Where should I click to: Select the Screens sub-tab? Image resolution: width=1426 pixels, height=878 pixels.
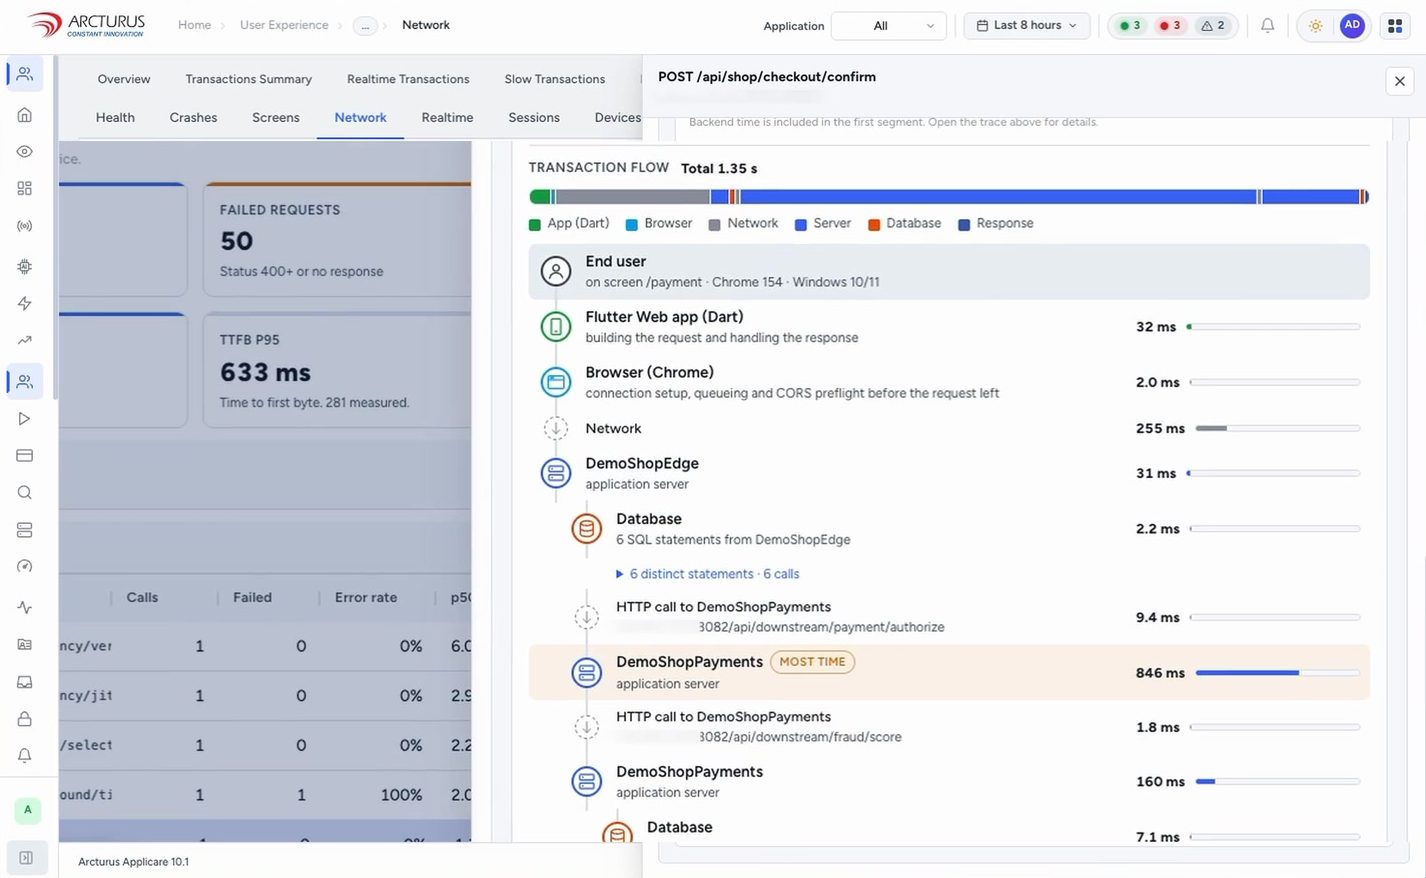pyautogui.click(x=276, y=117)
